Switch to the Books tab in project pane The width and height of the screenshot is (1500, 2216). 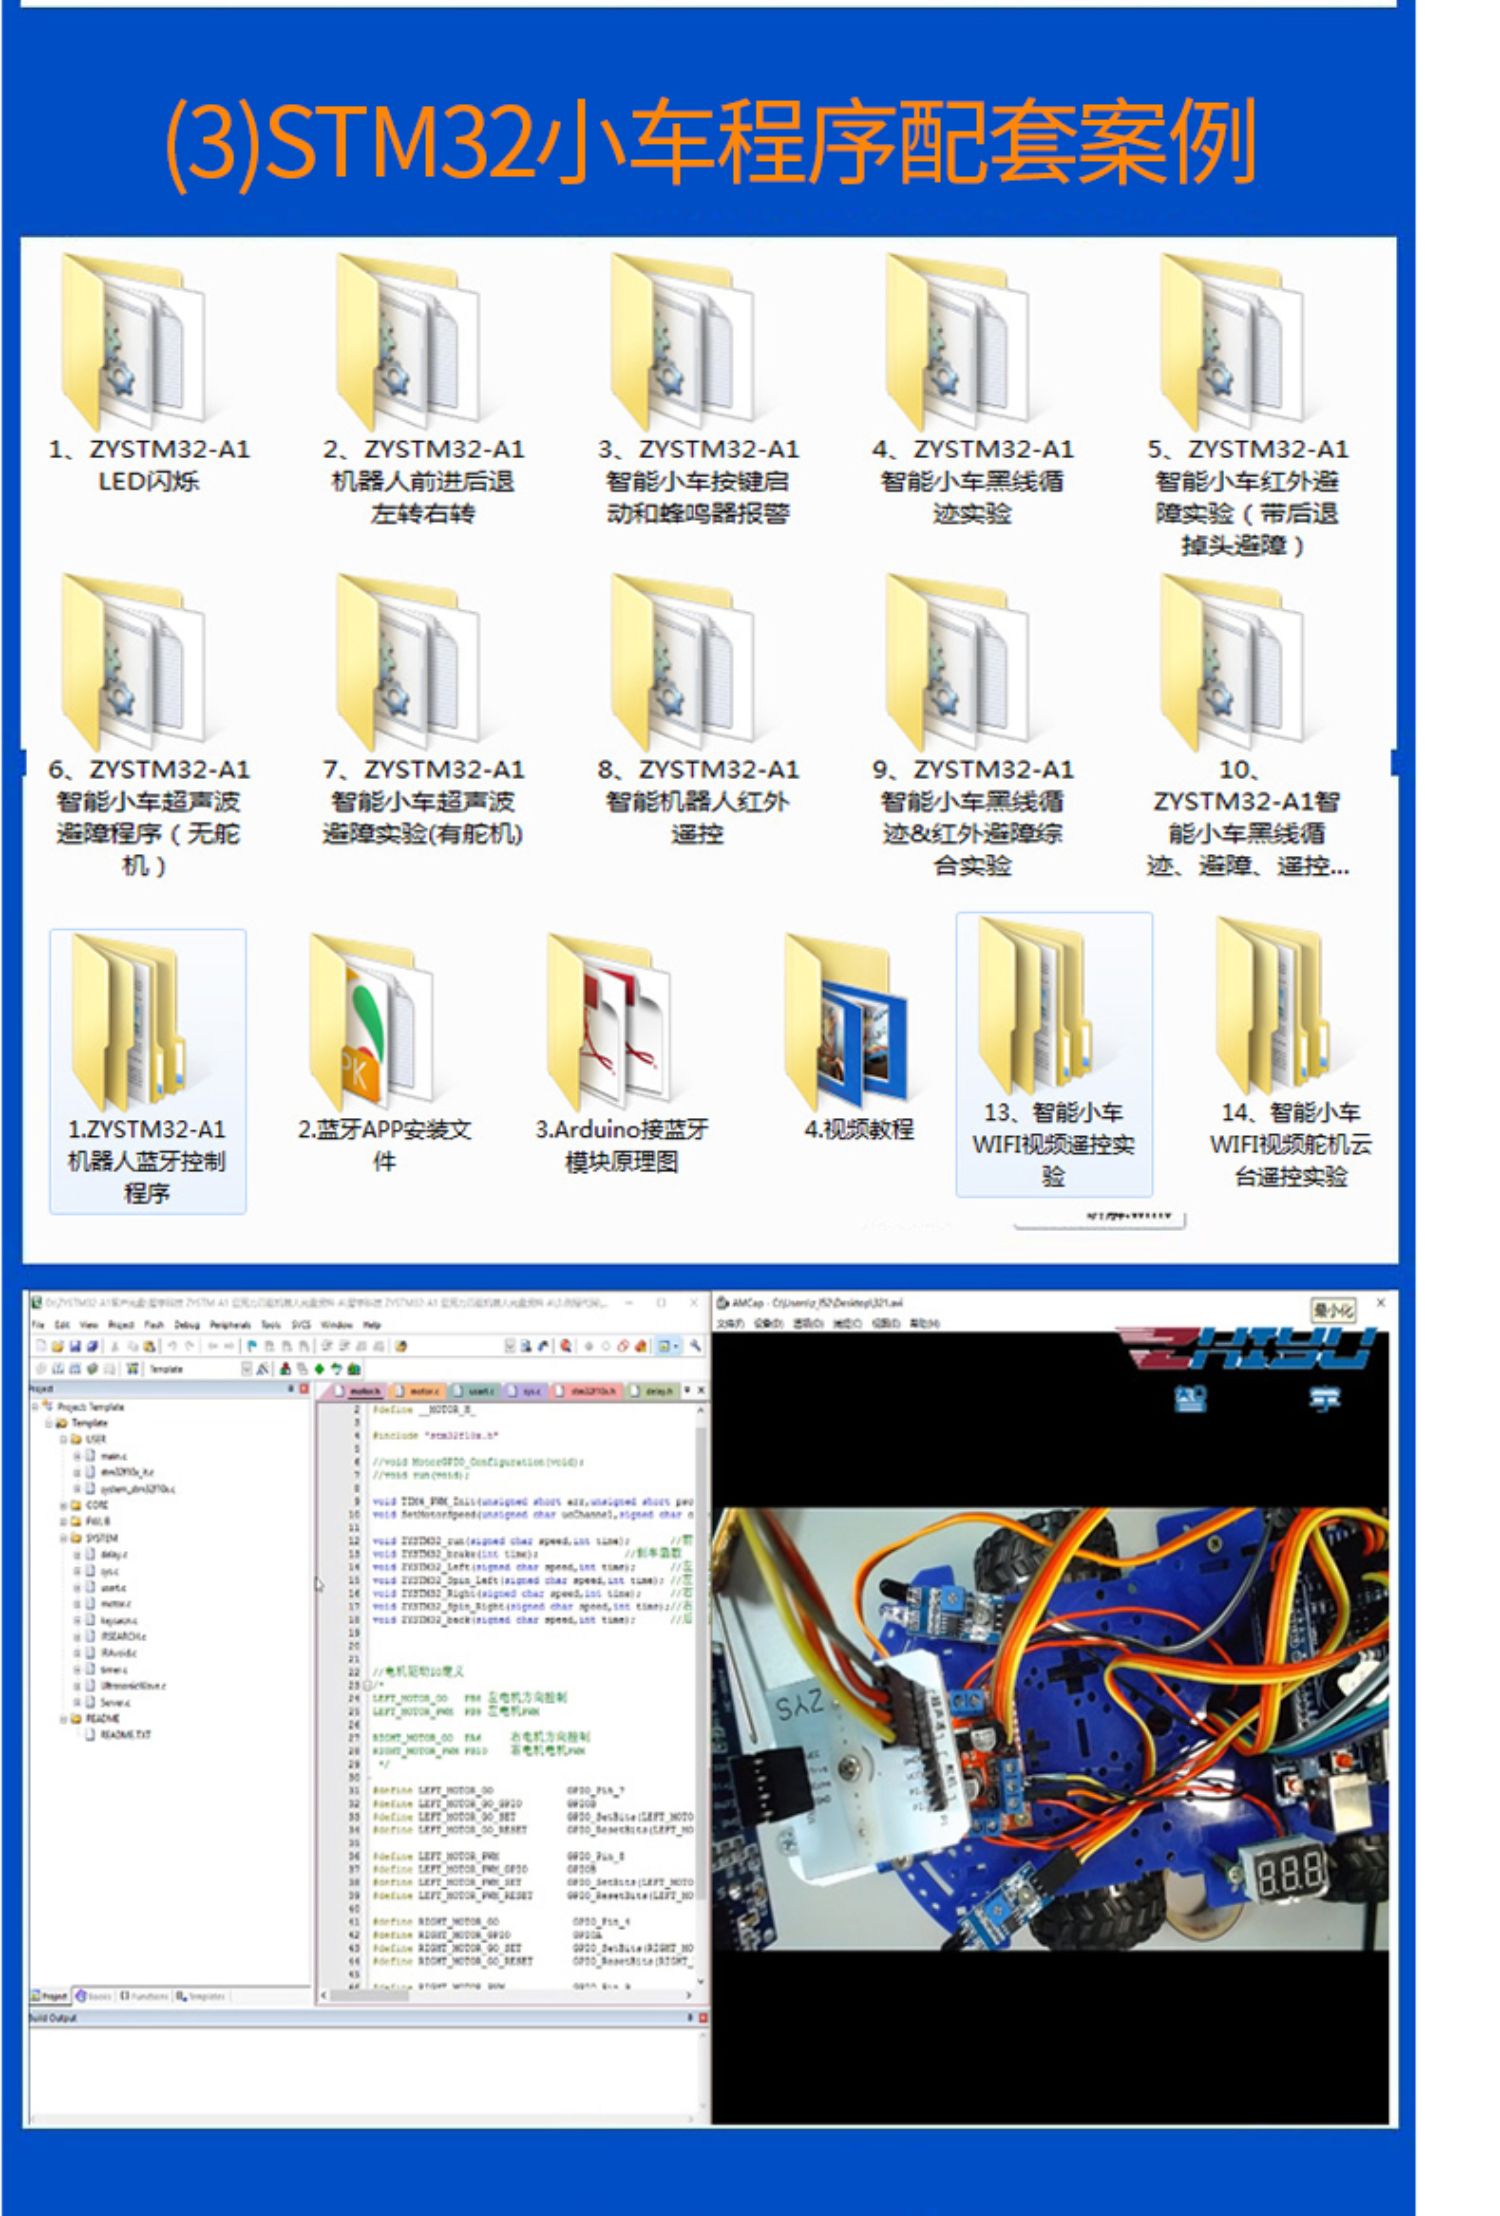point(93,1996)
